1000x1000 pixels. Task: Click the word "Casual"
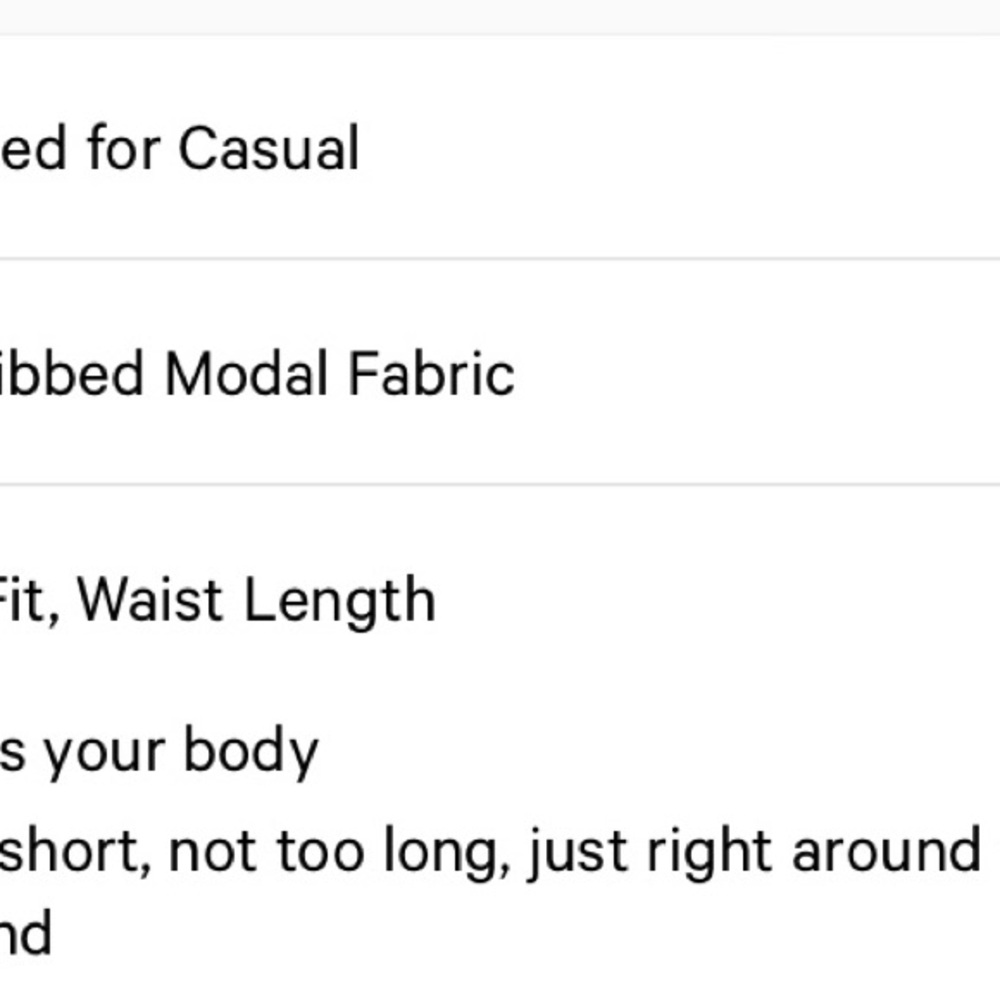(268, 149)
